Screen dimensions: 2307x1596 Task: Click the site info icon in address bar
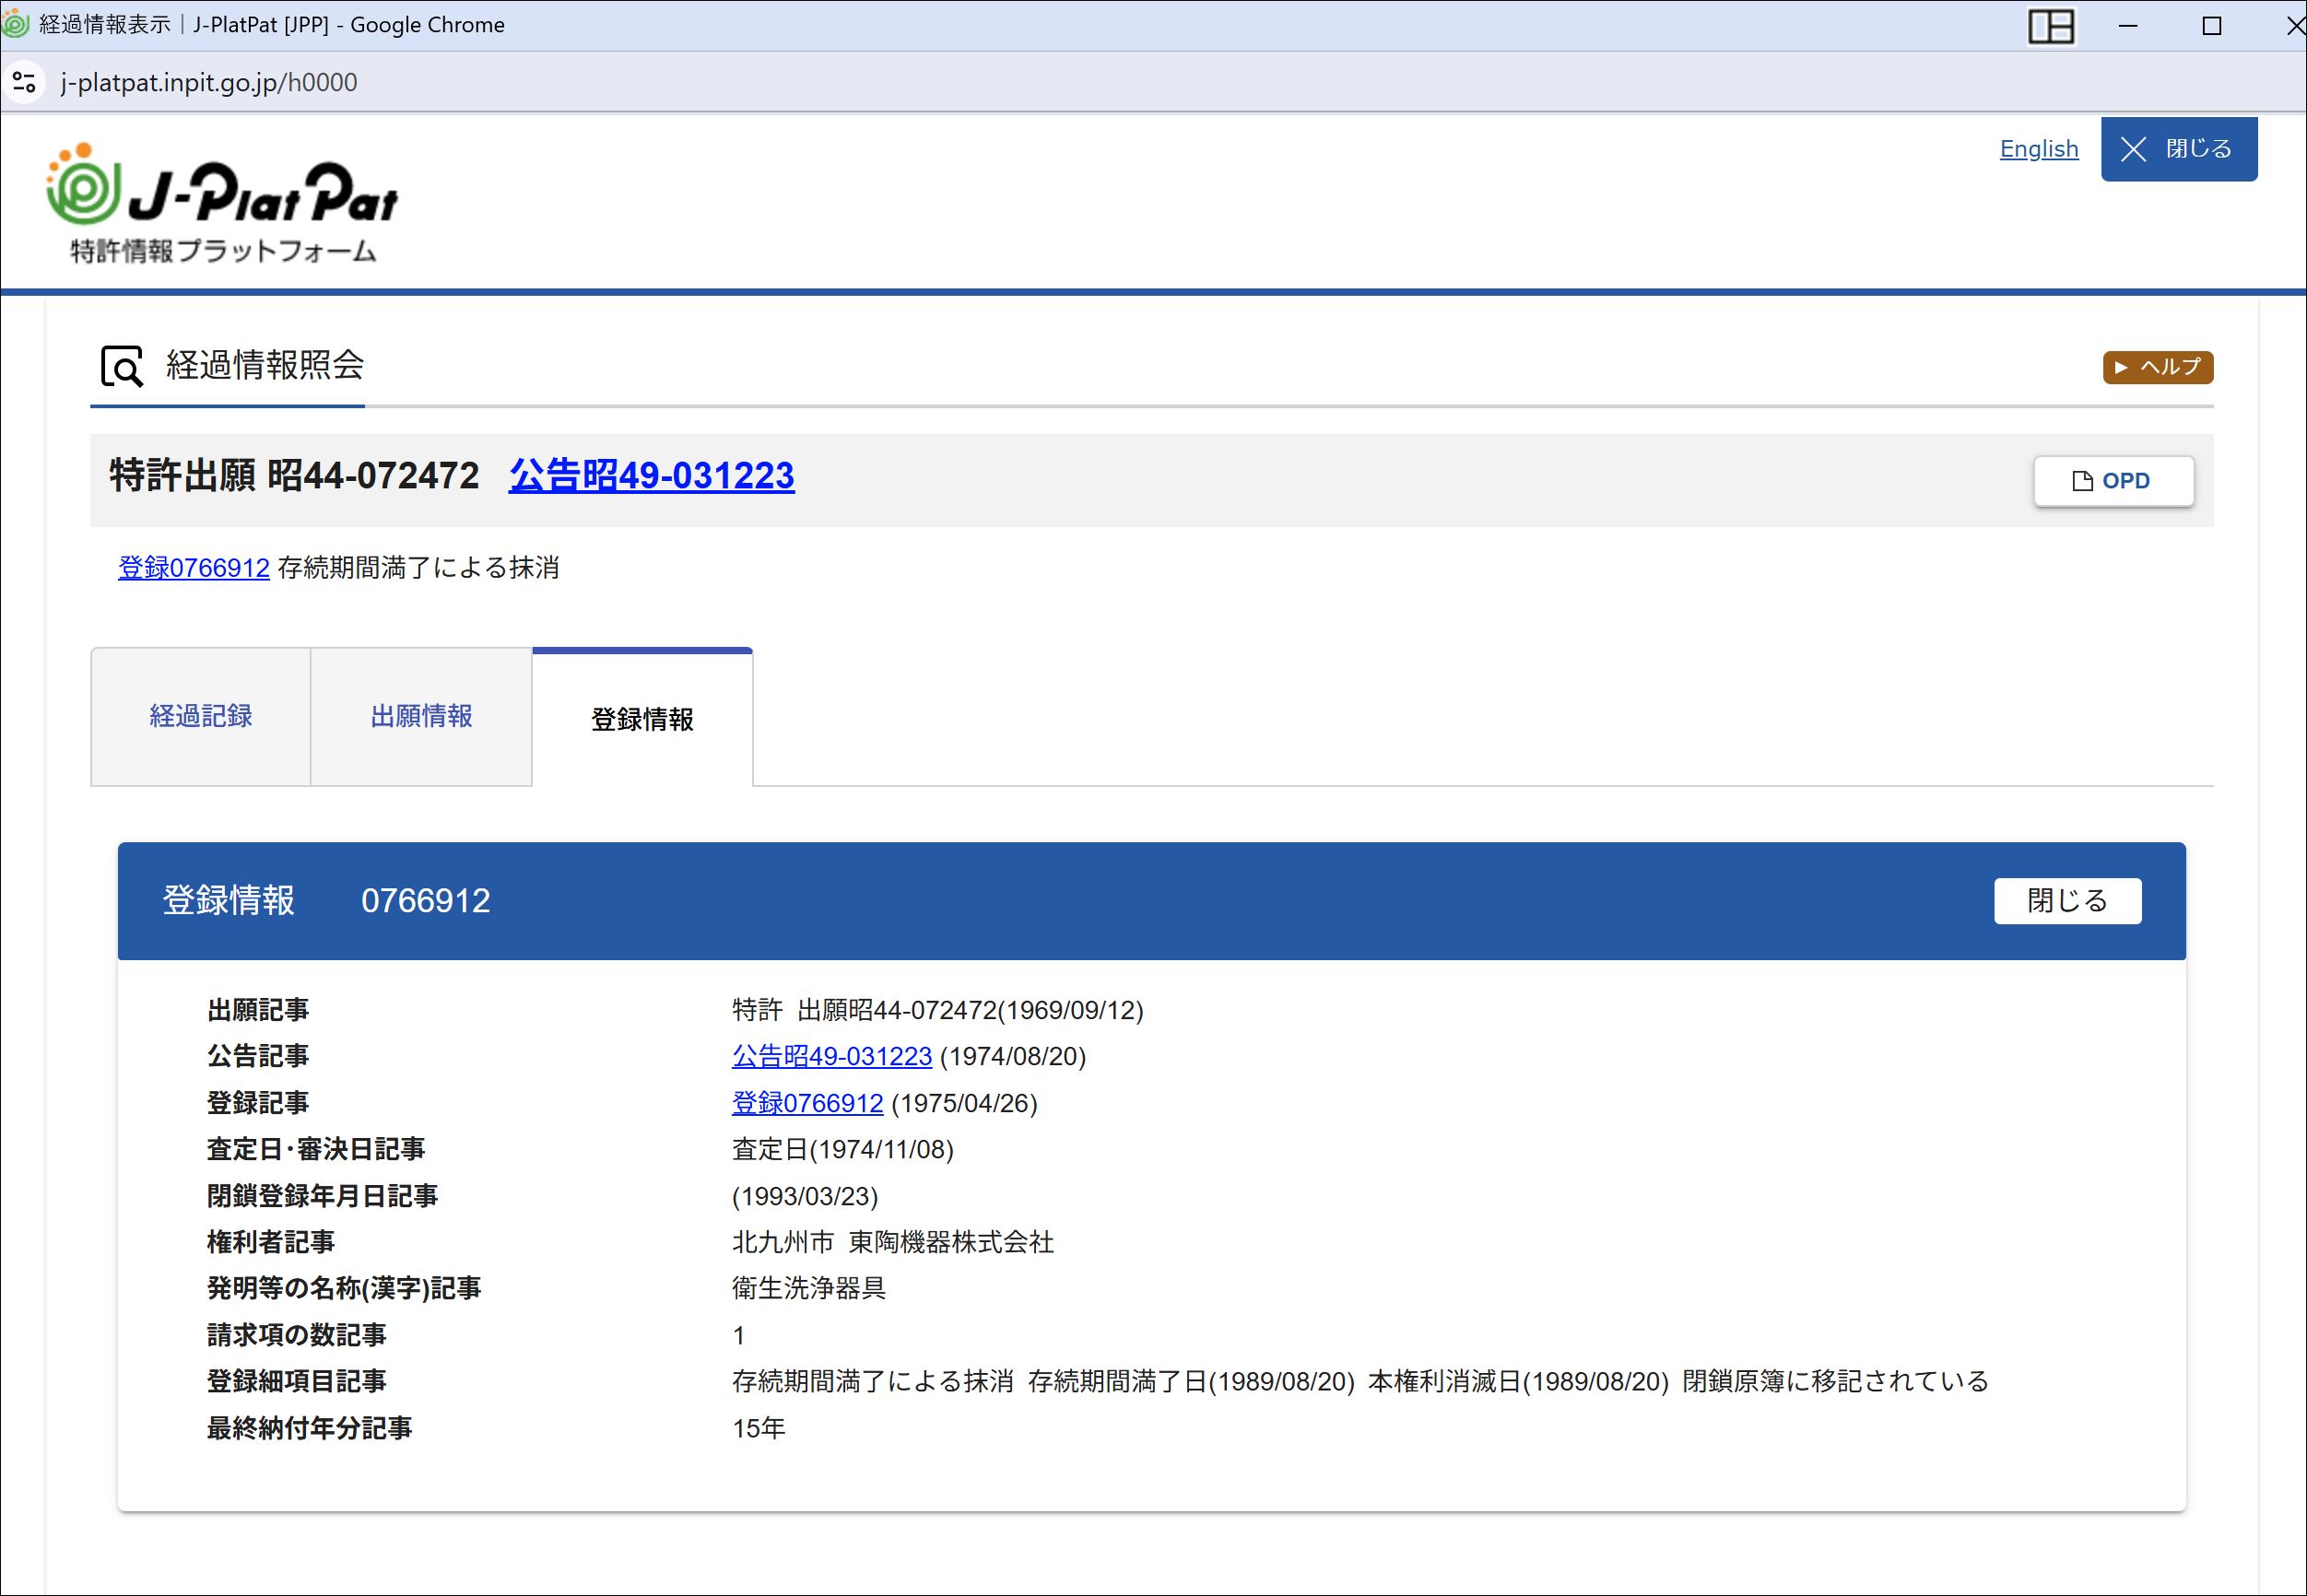tap(24, 82)
